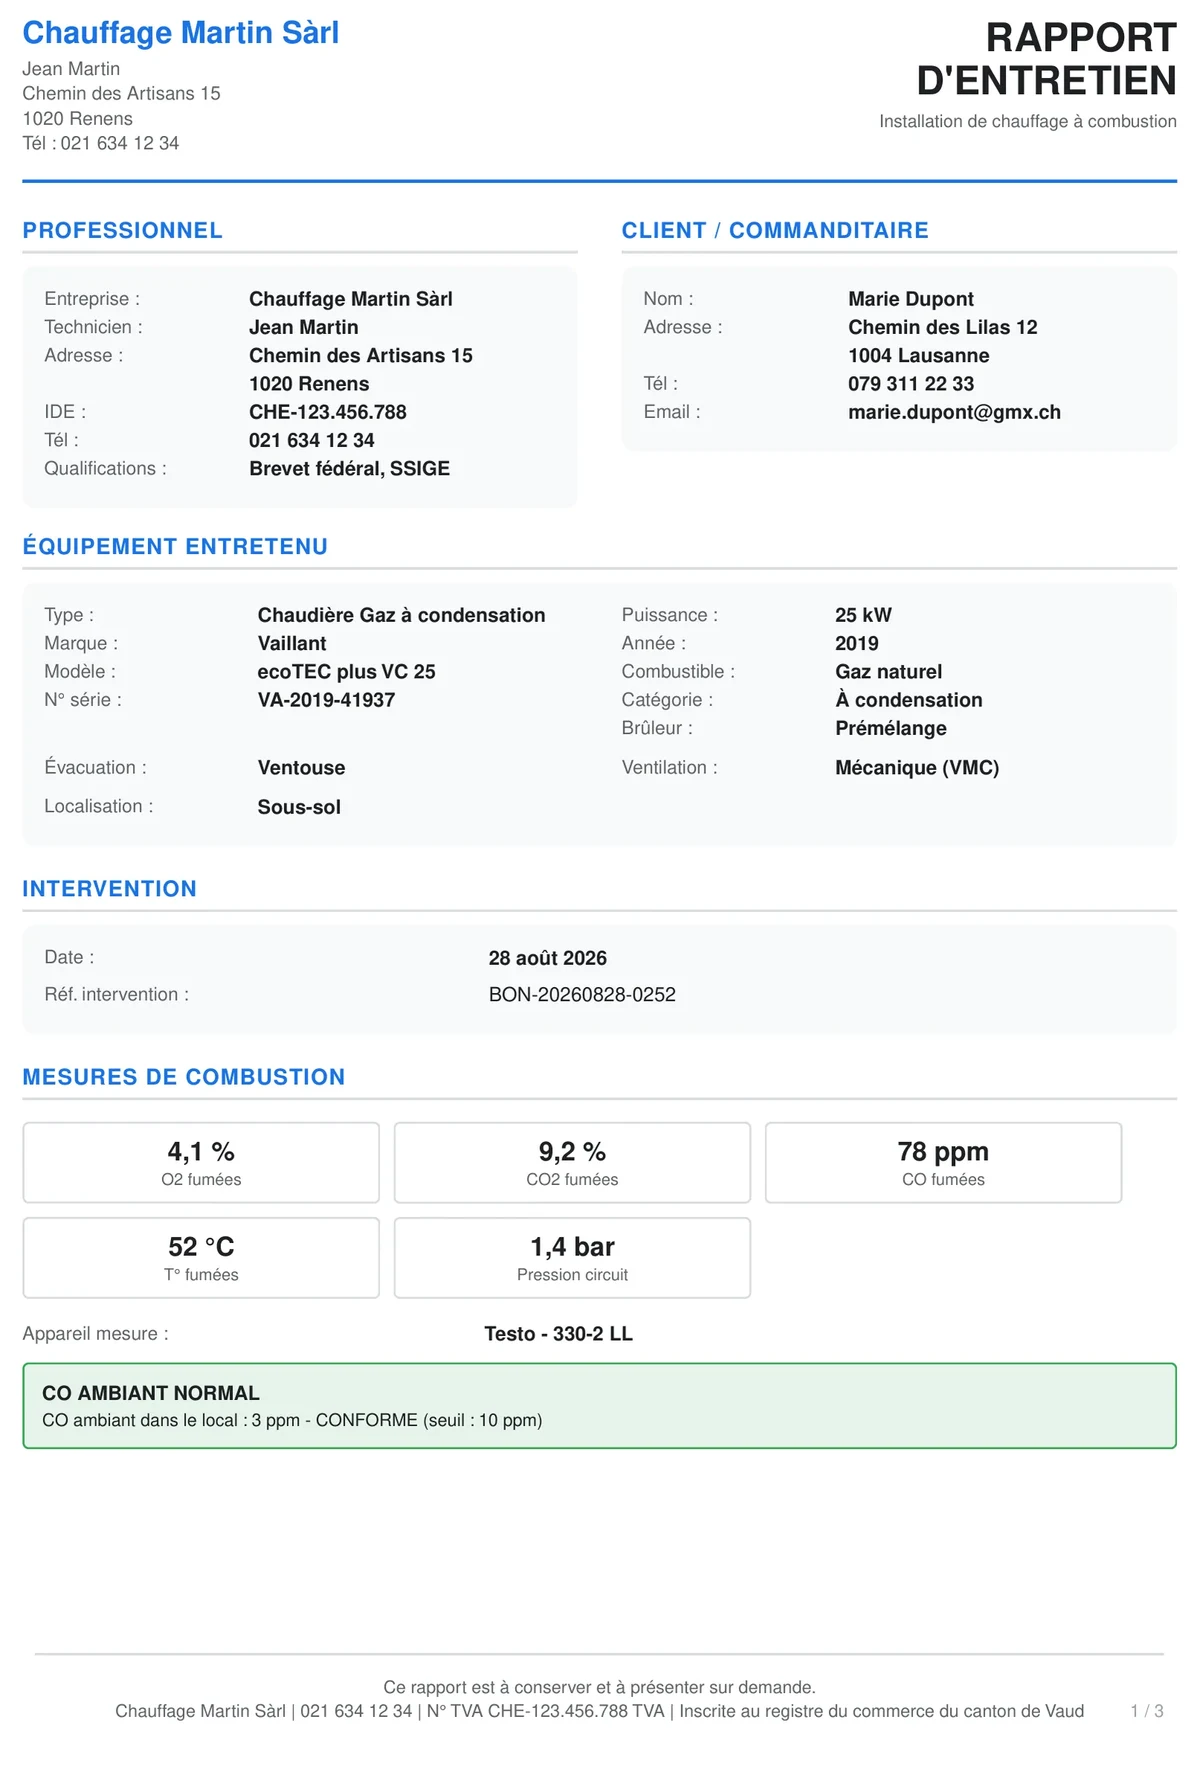Click the location value 'Sous-sol'
This screenshot has width=1200, height=1786.
click(299, 807)
